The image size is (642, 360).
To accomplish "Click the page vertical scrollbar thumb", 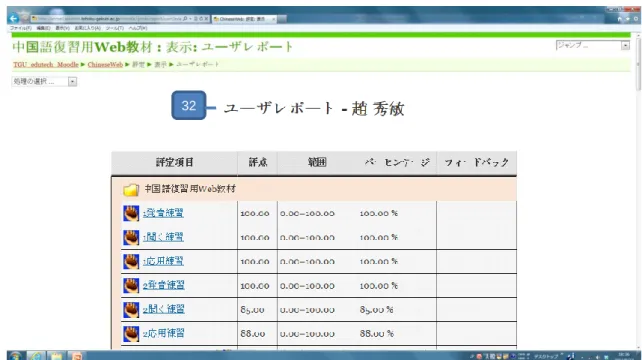I will tap(638, 63).
